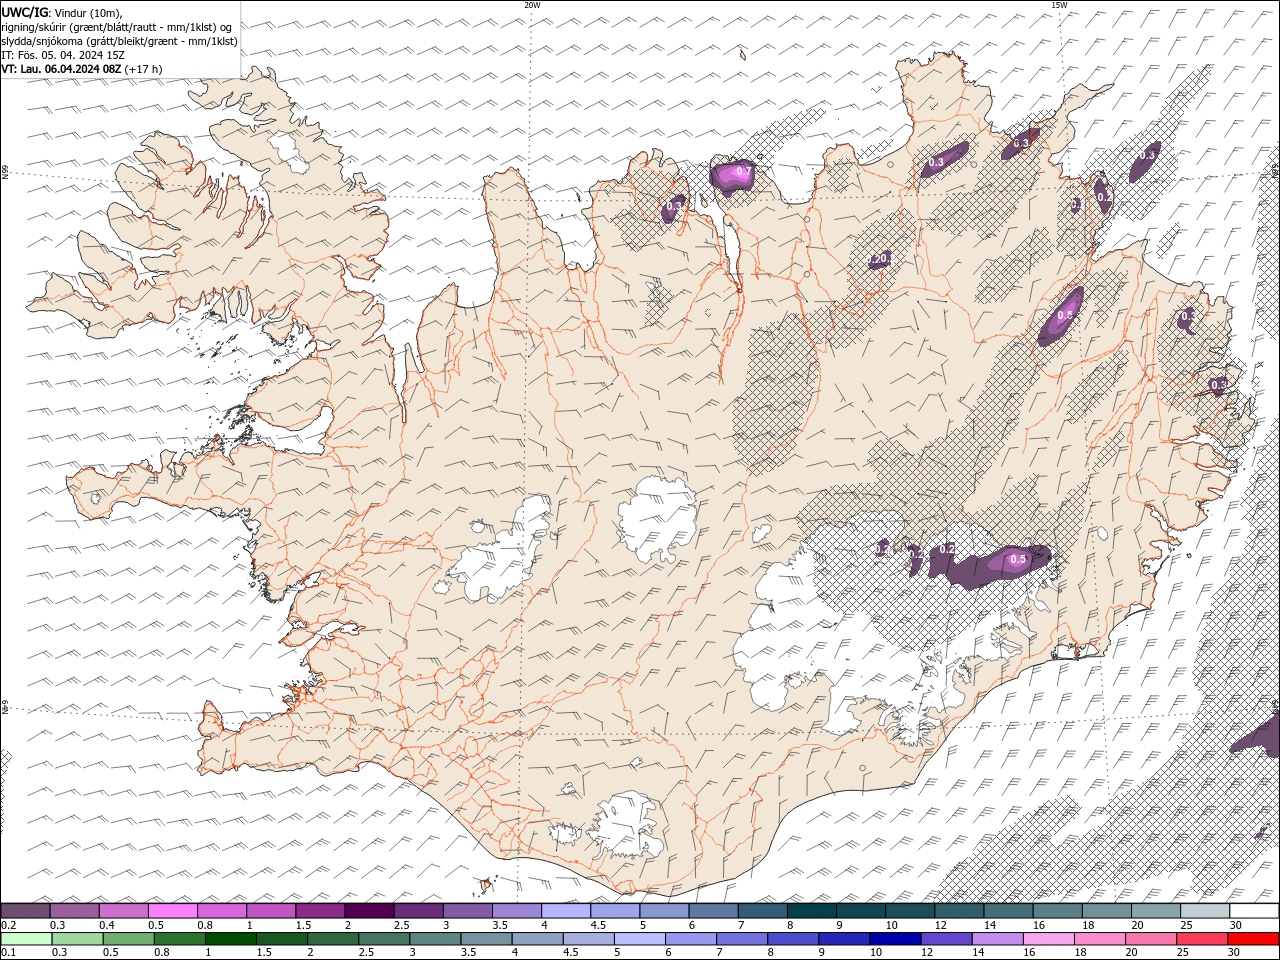The image size is (1280, 960).
Task: Click the palest green 0.1 swatch on lower rain scale
Action: pos(27,939)
